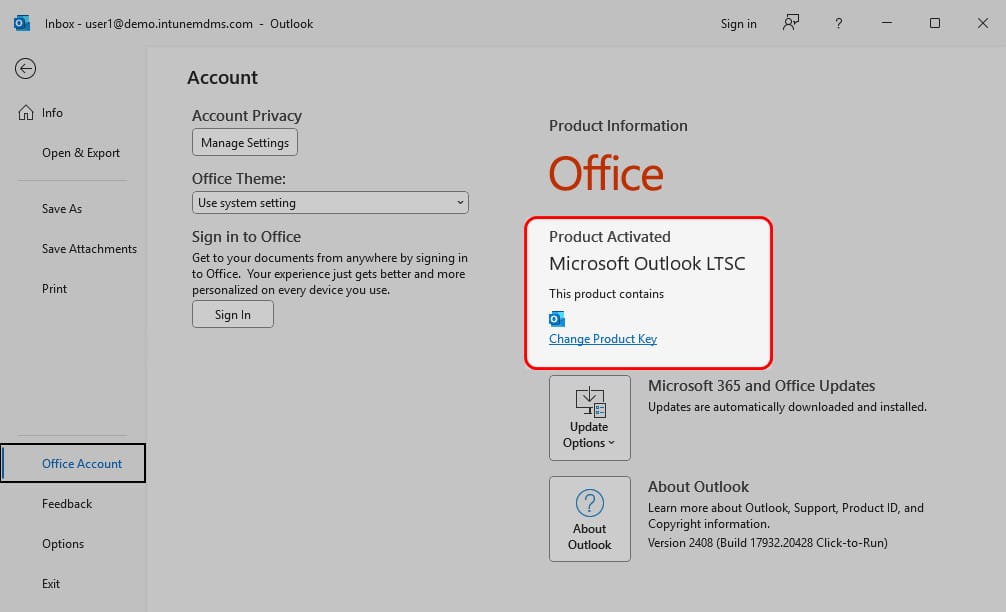
Task: Open the Office Theme dropdown
Action: point(330,203)
